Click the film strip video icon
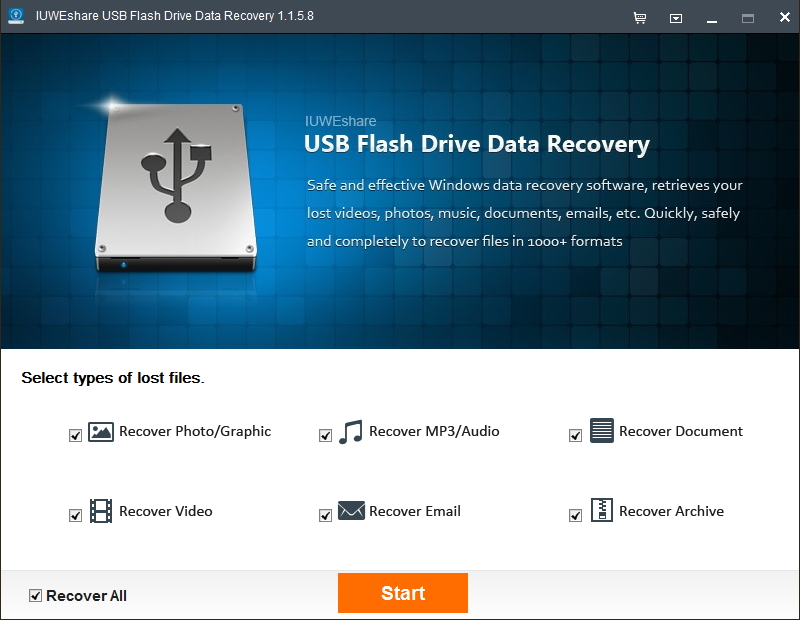800x620 pixels. pyautogui.click(x=101, y=511)
